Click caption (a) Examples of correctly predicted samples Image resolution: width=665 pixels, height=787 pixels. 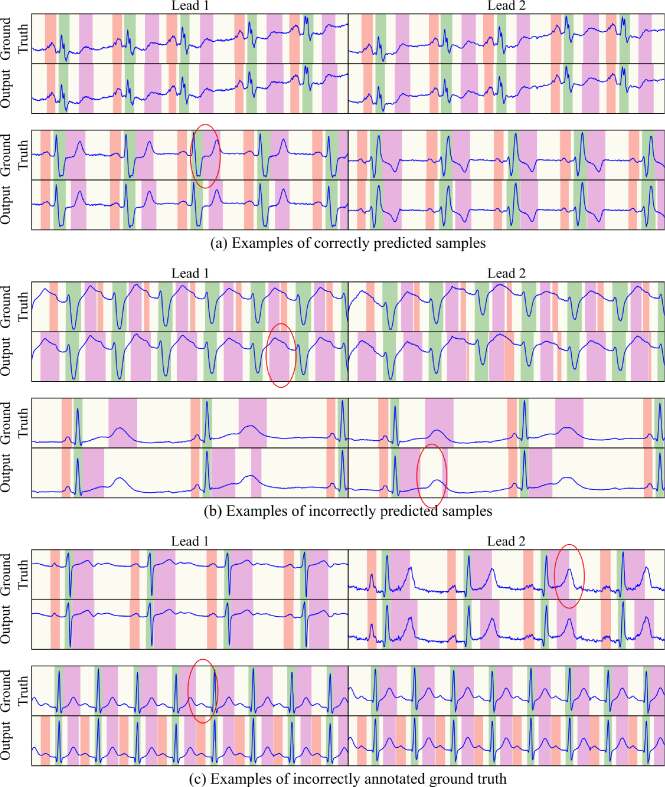click(348, 243)
